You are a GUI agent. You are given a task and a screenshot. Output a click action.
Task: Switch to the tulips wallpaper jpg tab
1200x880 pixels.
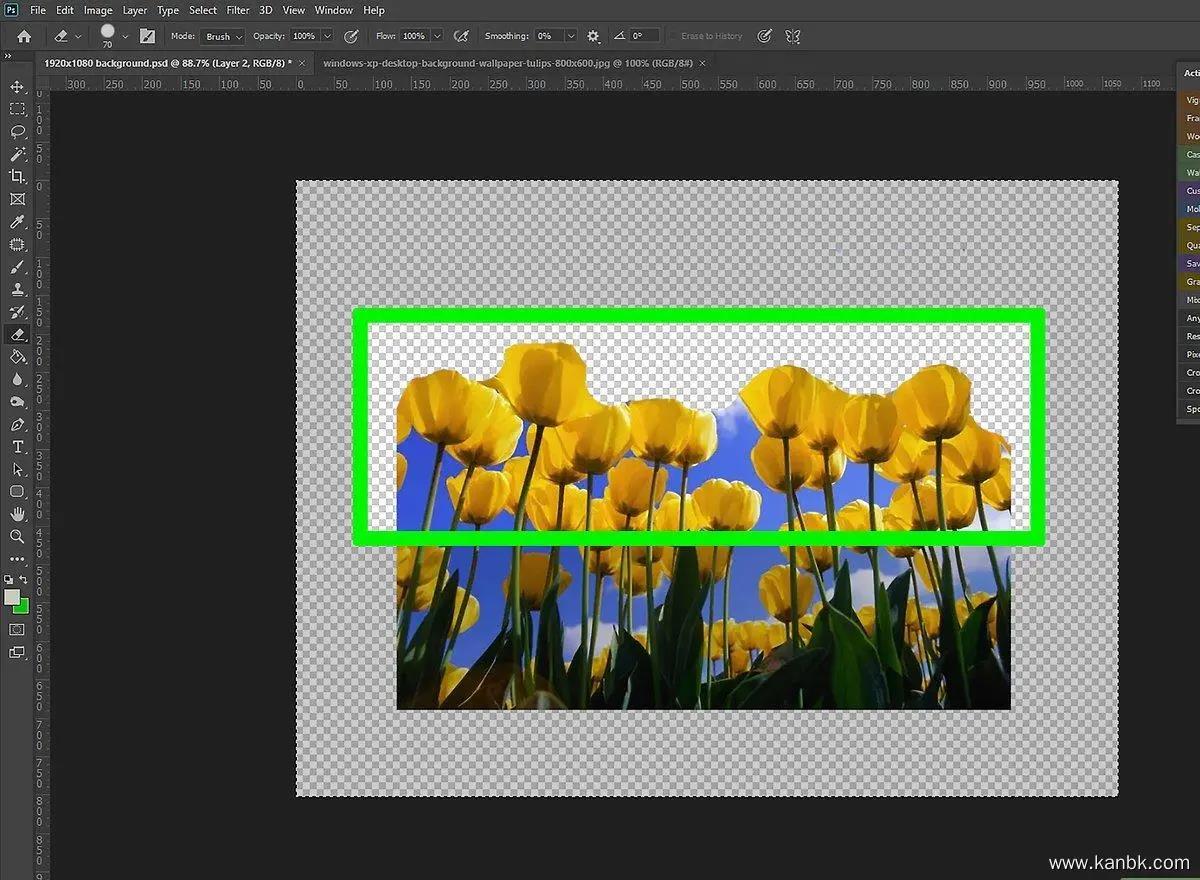508,63
